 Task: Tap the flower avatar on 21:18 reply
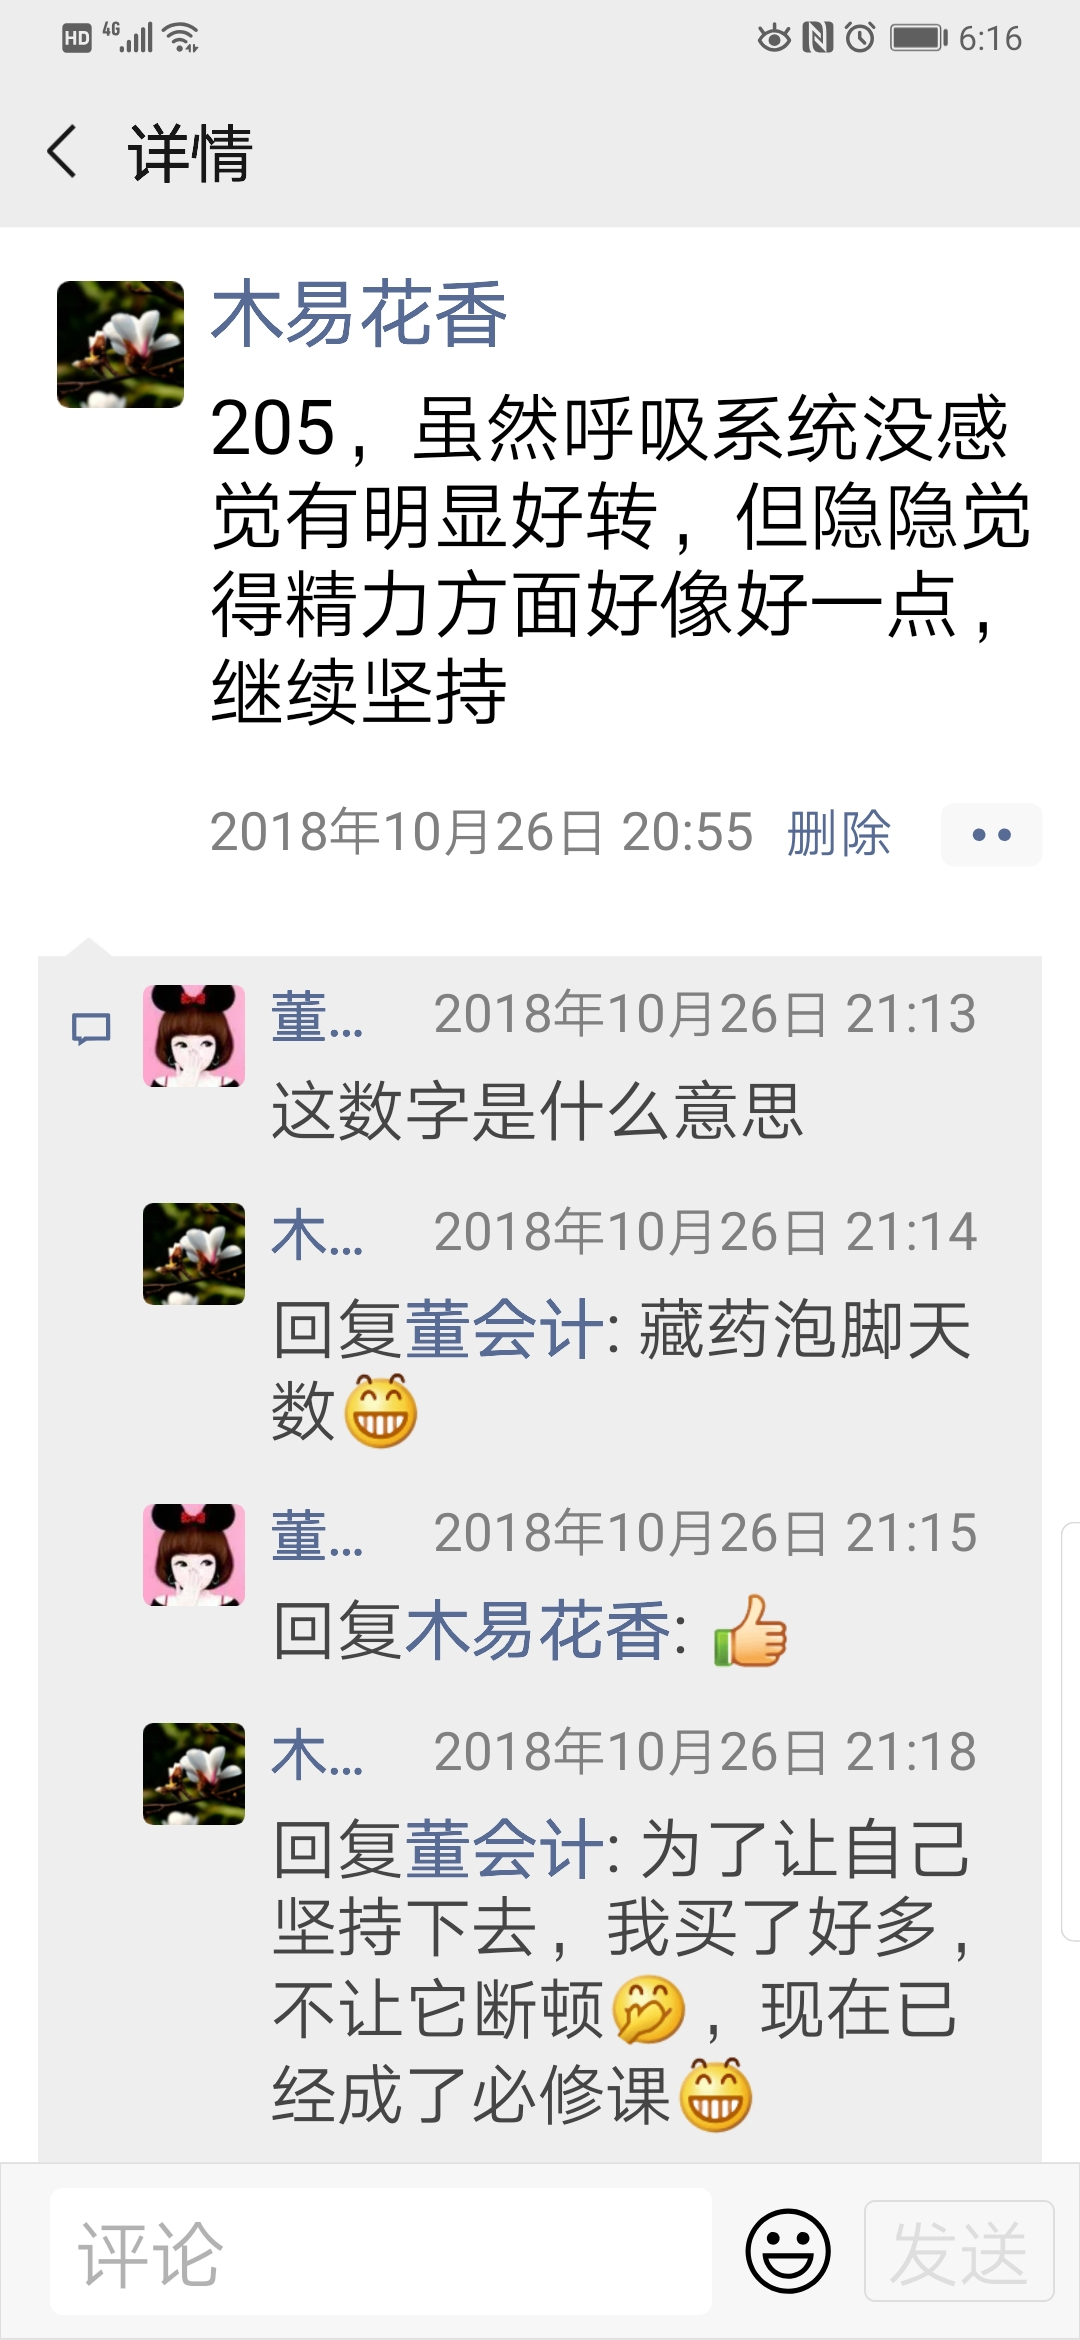tap(194, 1774)
